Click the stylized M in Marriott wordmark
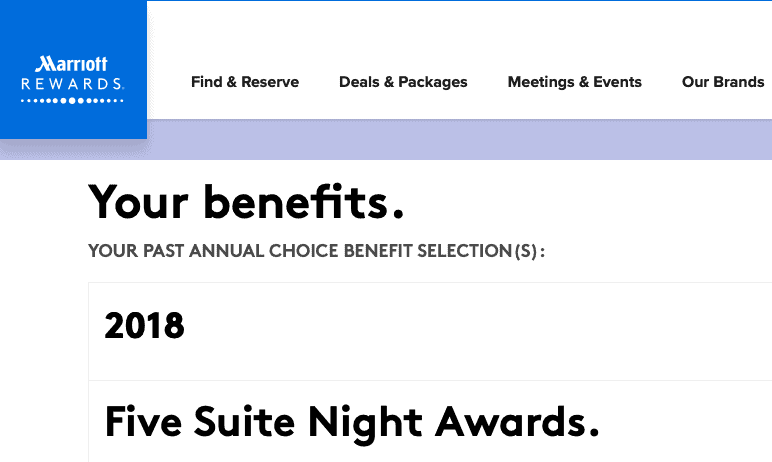The image size is (772, 462). [x=44, y=64]
